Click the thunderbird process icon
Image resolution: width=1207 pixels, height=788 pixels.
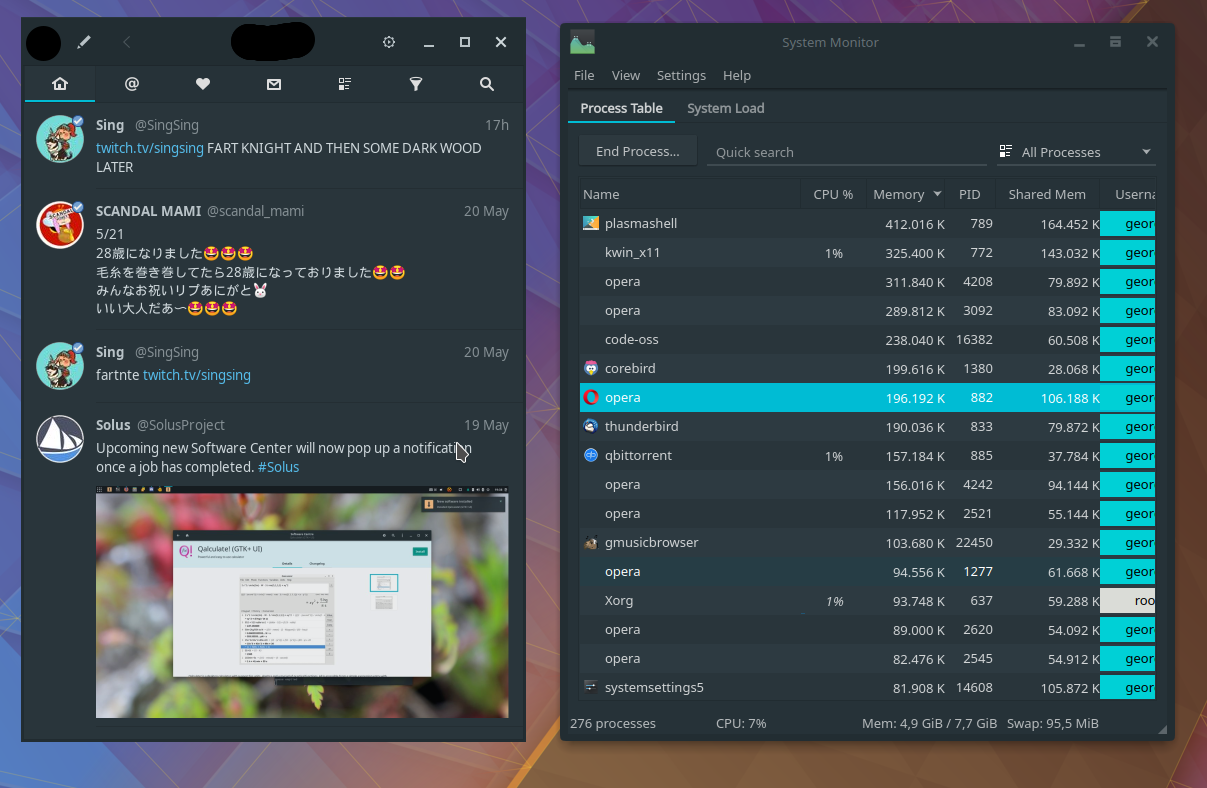(x=590, y=426)
